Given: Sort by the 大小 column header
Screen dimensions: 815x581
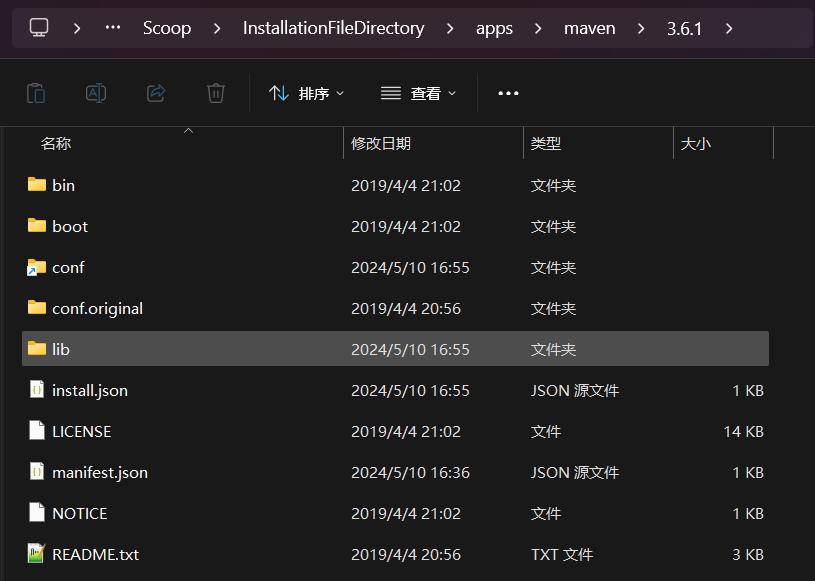Looking at the screenshot, I should point(695,144).
